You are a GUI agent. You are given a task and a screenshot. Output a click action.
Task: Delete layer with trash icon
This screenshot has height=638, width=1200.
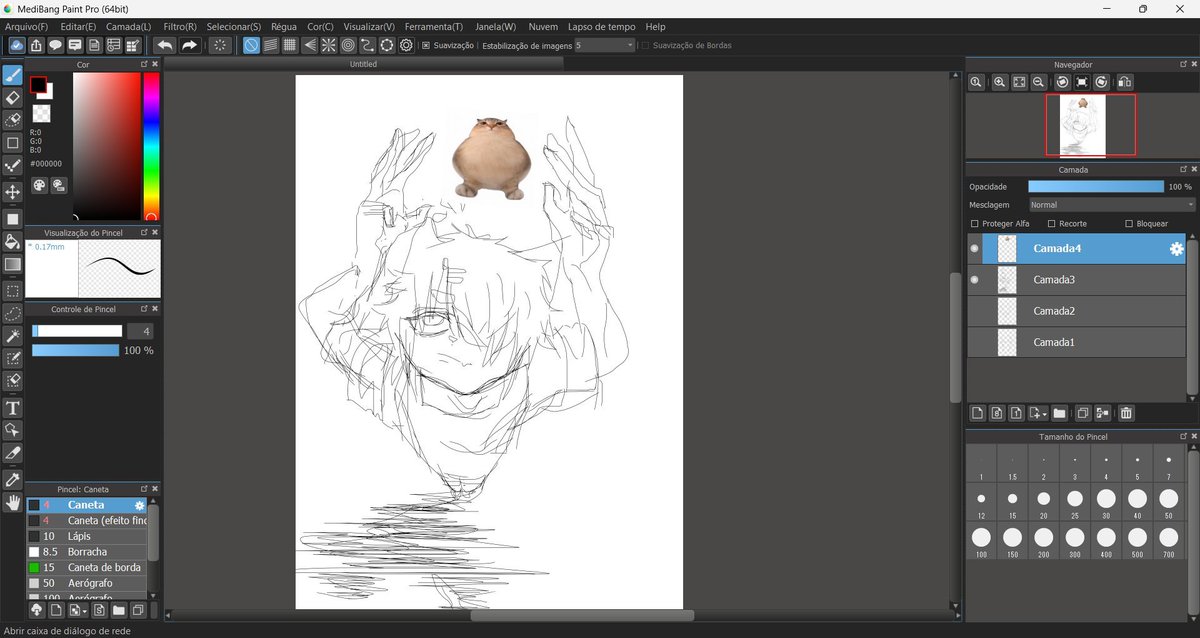pyautogui.click(x=1126, y=413)
